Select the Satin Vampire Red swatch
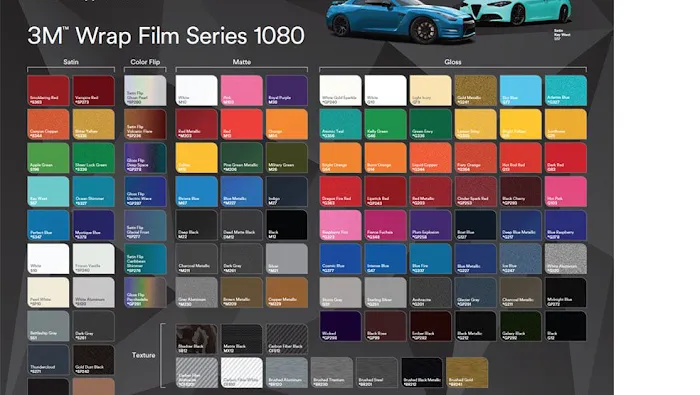 point(93,91)
